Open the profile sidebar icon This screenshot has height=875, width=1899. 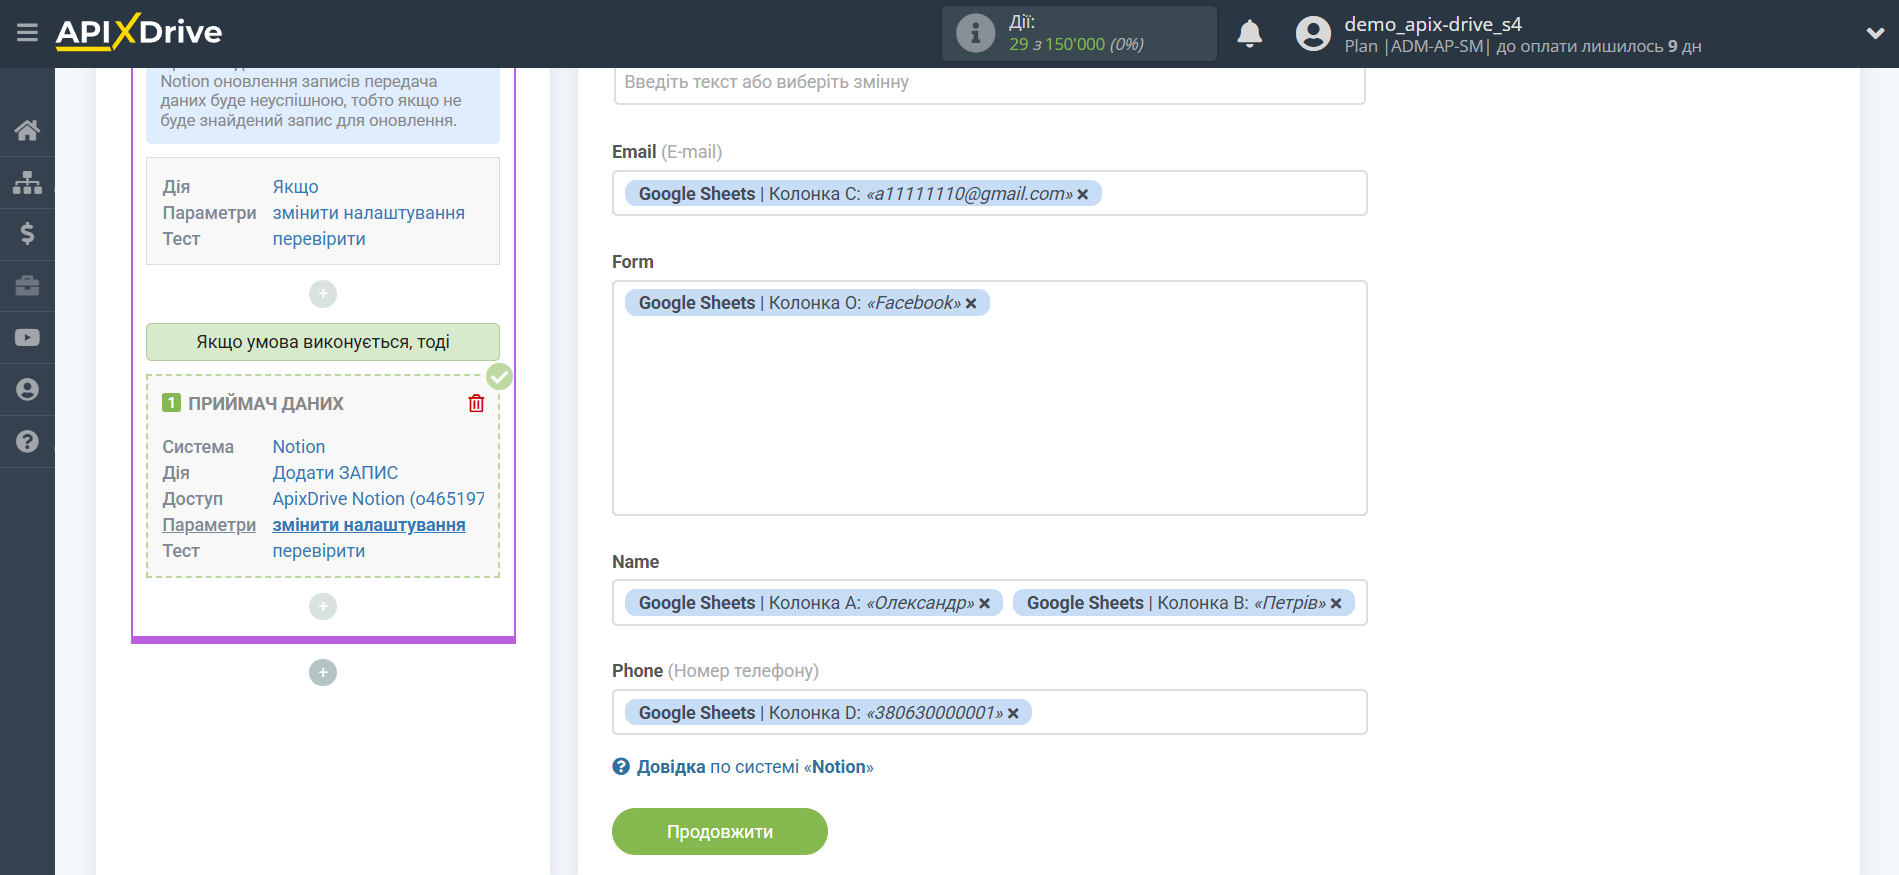point(27,390)
